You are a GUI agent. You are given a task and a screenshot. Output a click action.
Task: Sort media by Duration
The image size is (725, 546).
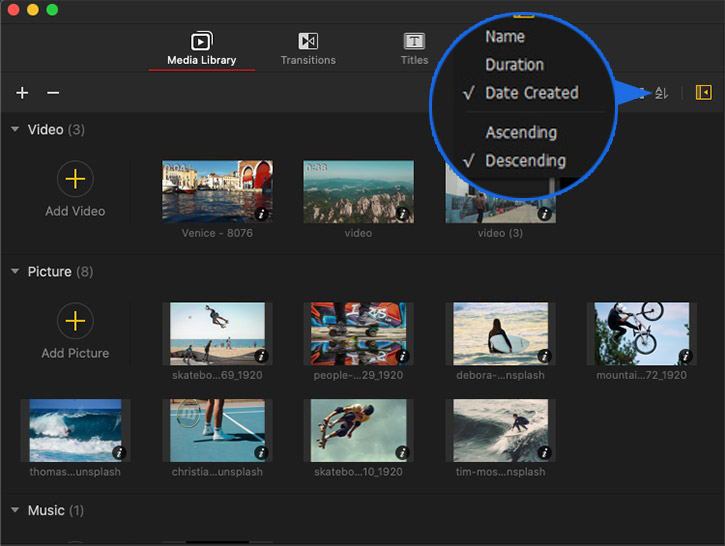(514, 65)
